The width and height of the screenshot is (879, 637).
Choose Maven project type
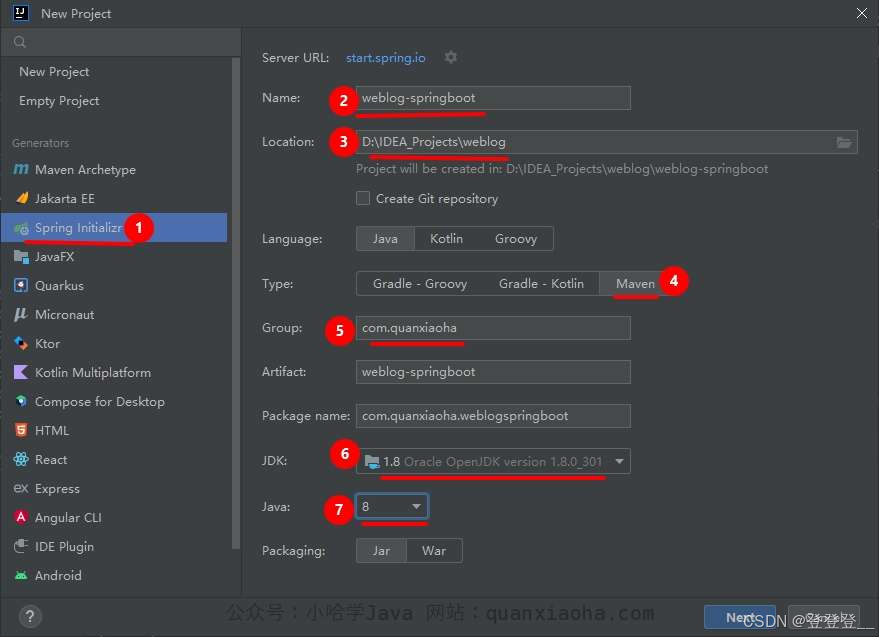(635, 284)
